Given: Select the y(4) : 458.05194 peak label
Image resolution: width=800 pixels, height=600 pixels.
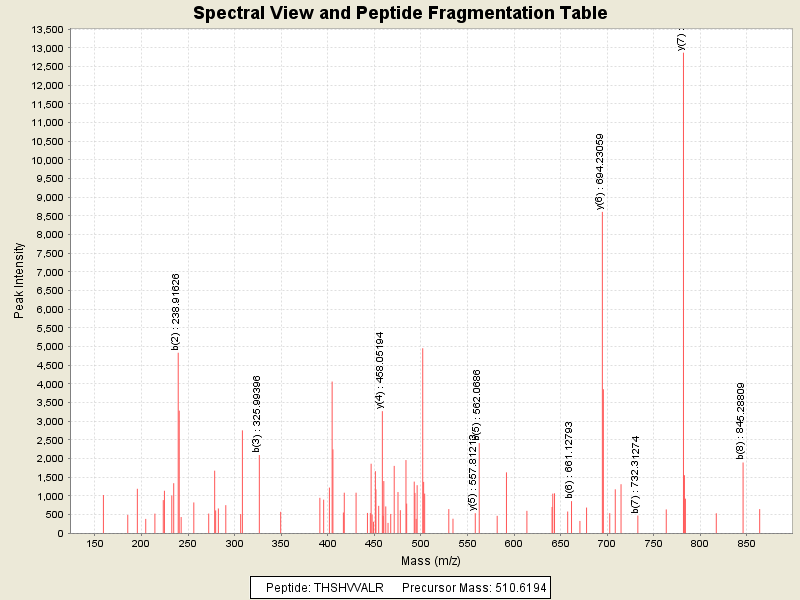Looking at the screenshot, I should pos(380,370).
